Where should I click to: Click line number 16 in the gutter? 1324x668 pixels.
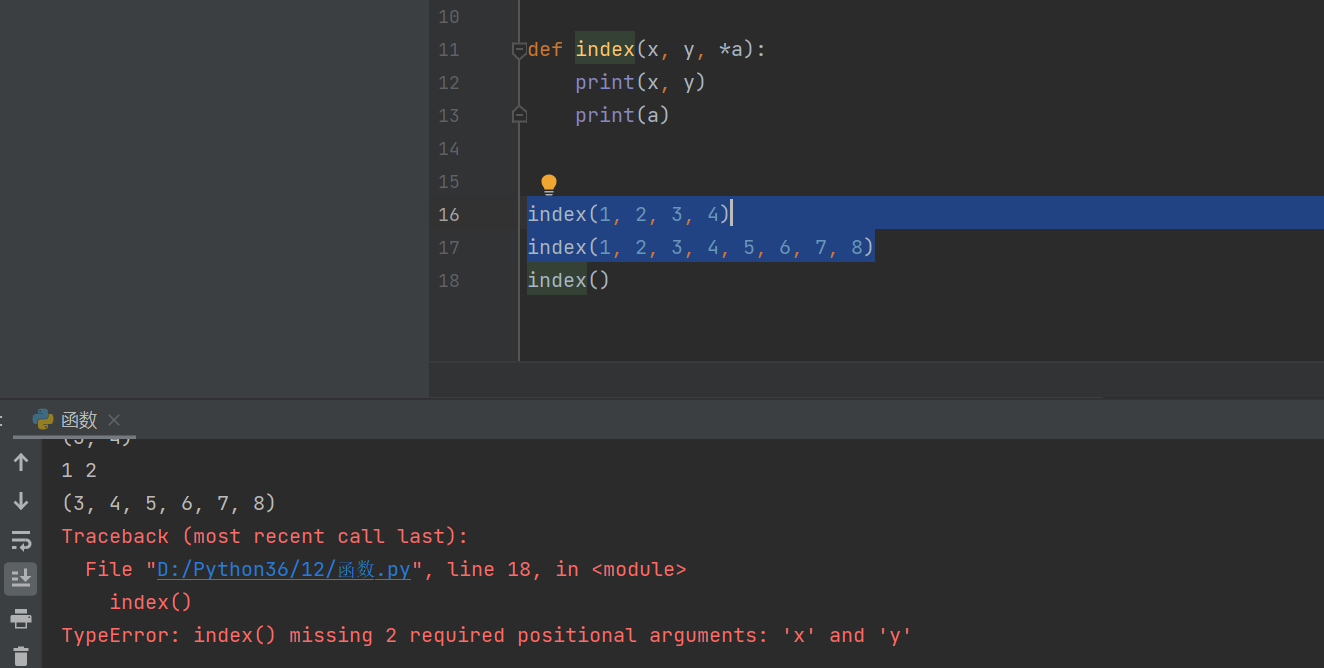click(x=449, y=214)
